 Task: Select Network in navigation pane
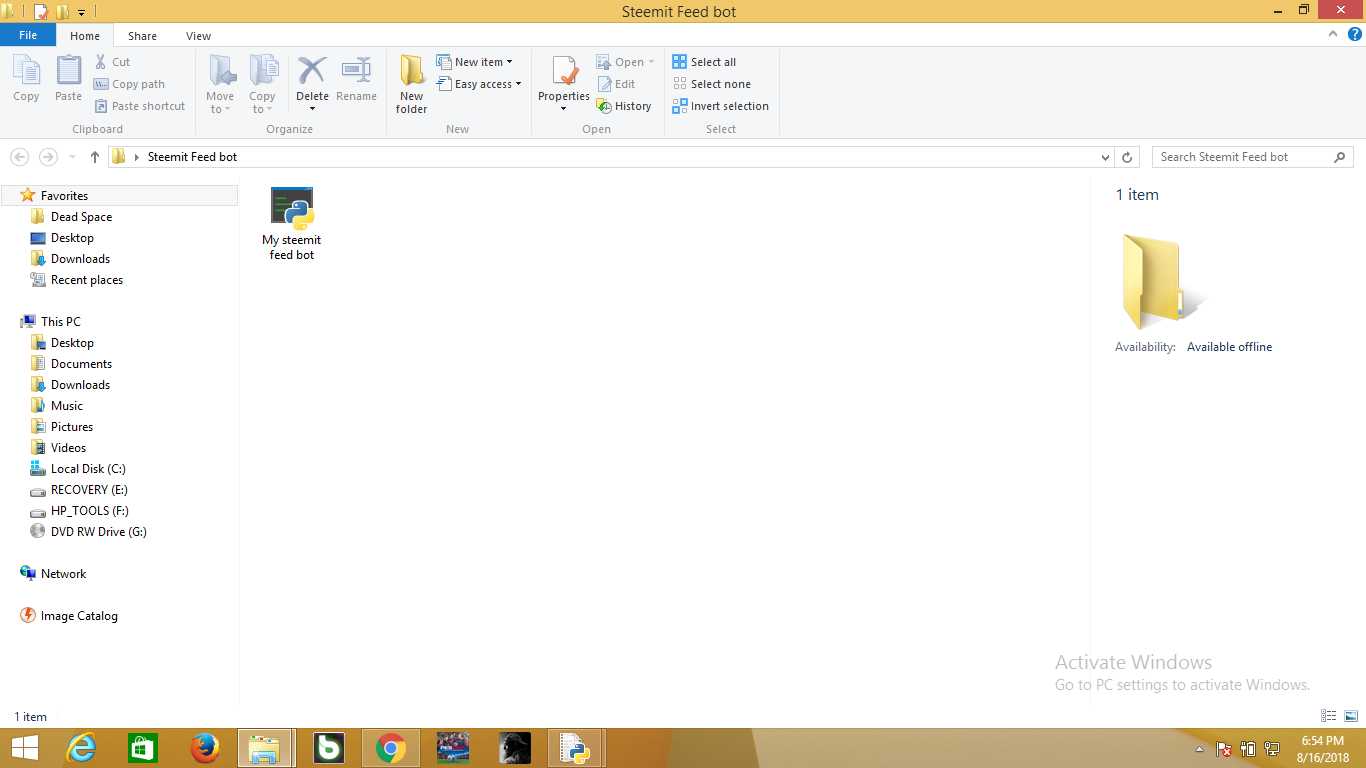[63, 574]
